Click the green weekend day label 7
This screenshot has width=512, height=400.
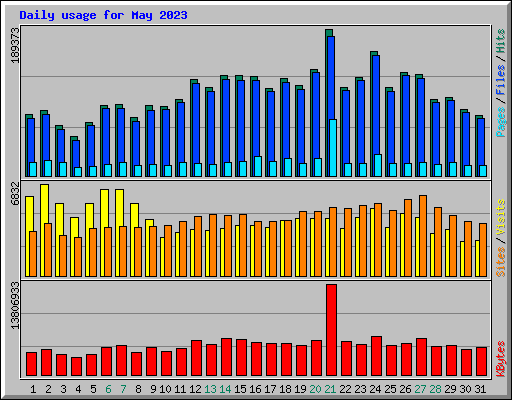[x=123, y=389]
